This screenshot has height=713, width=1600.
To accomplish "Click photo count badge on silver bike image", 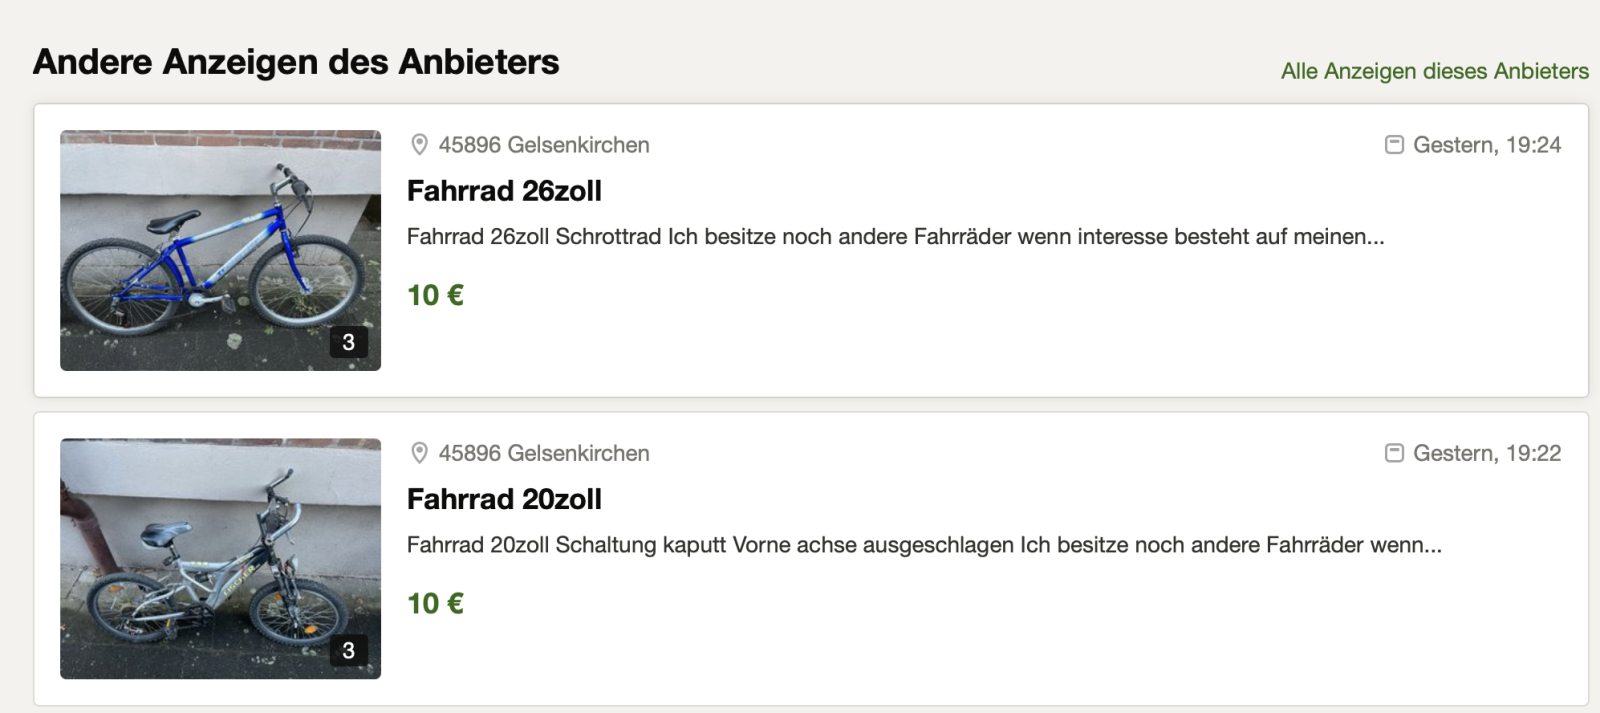I will click(x=348, y=650).
